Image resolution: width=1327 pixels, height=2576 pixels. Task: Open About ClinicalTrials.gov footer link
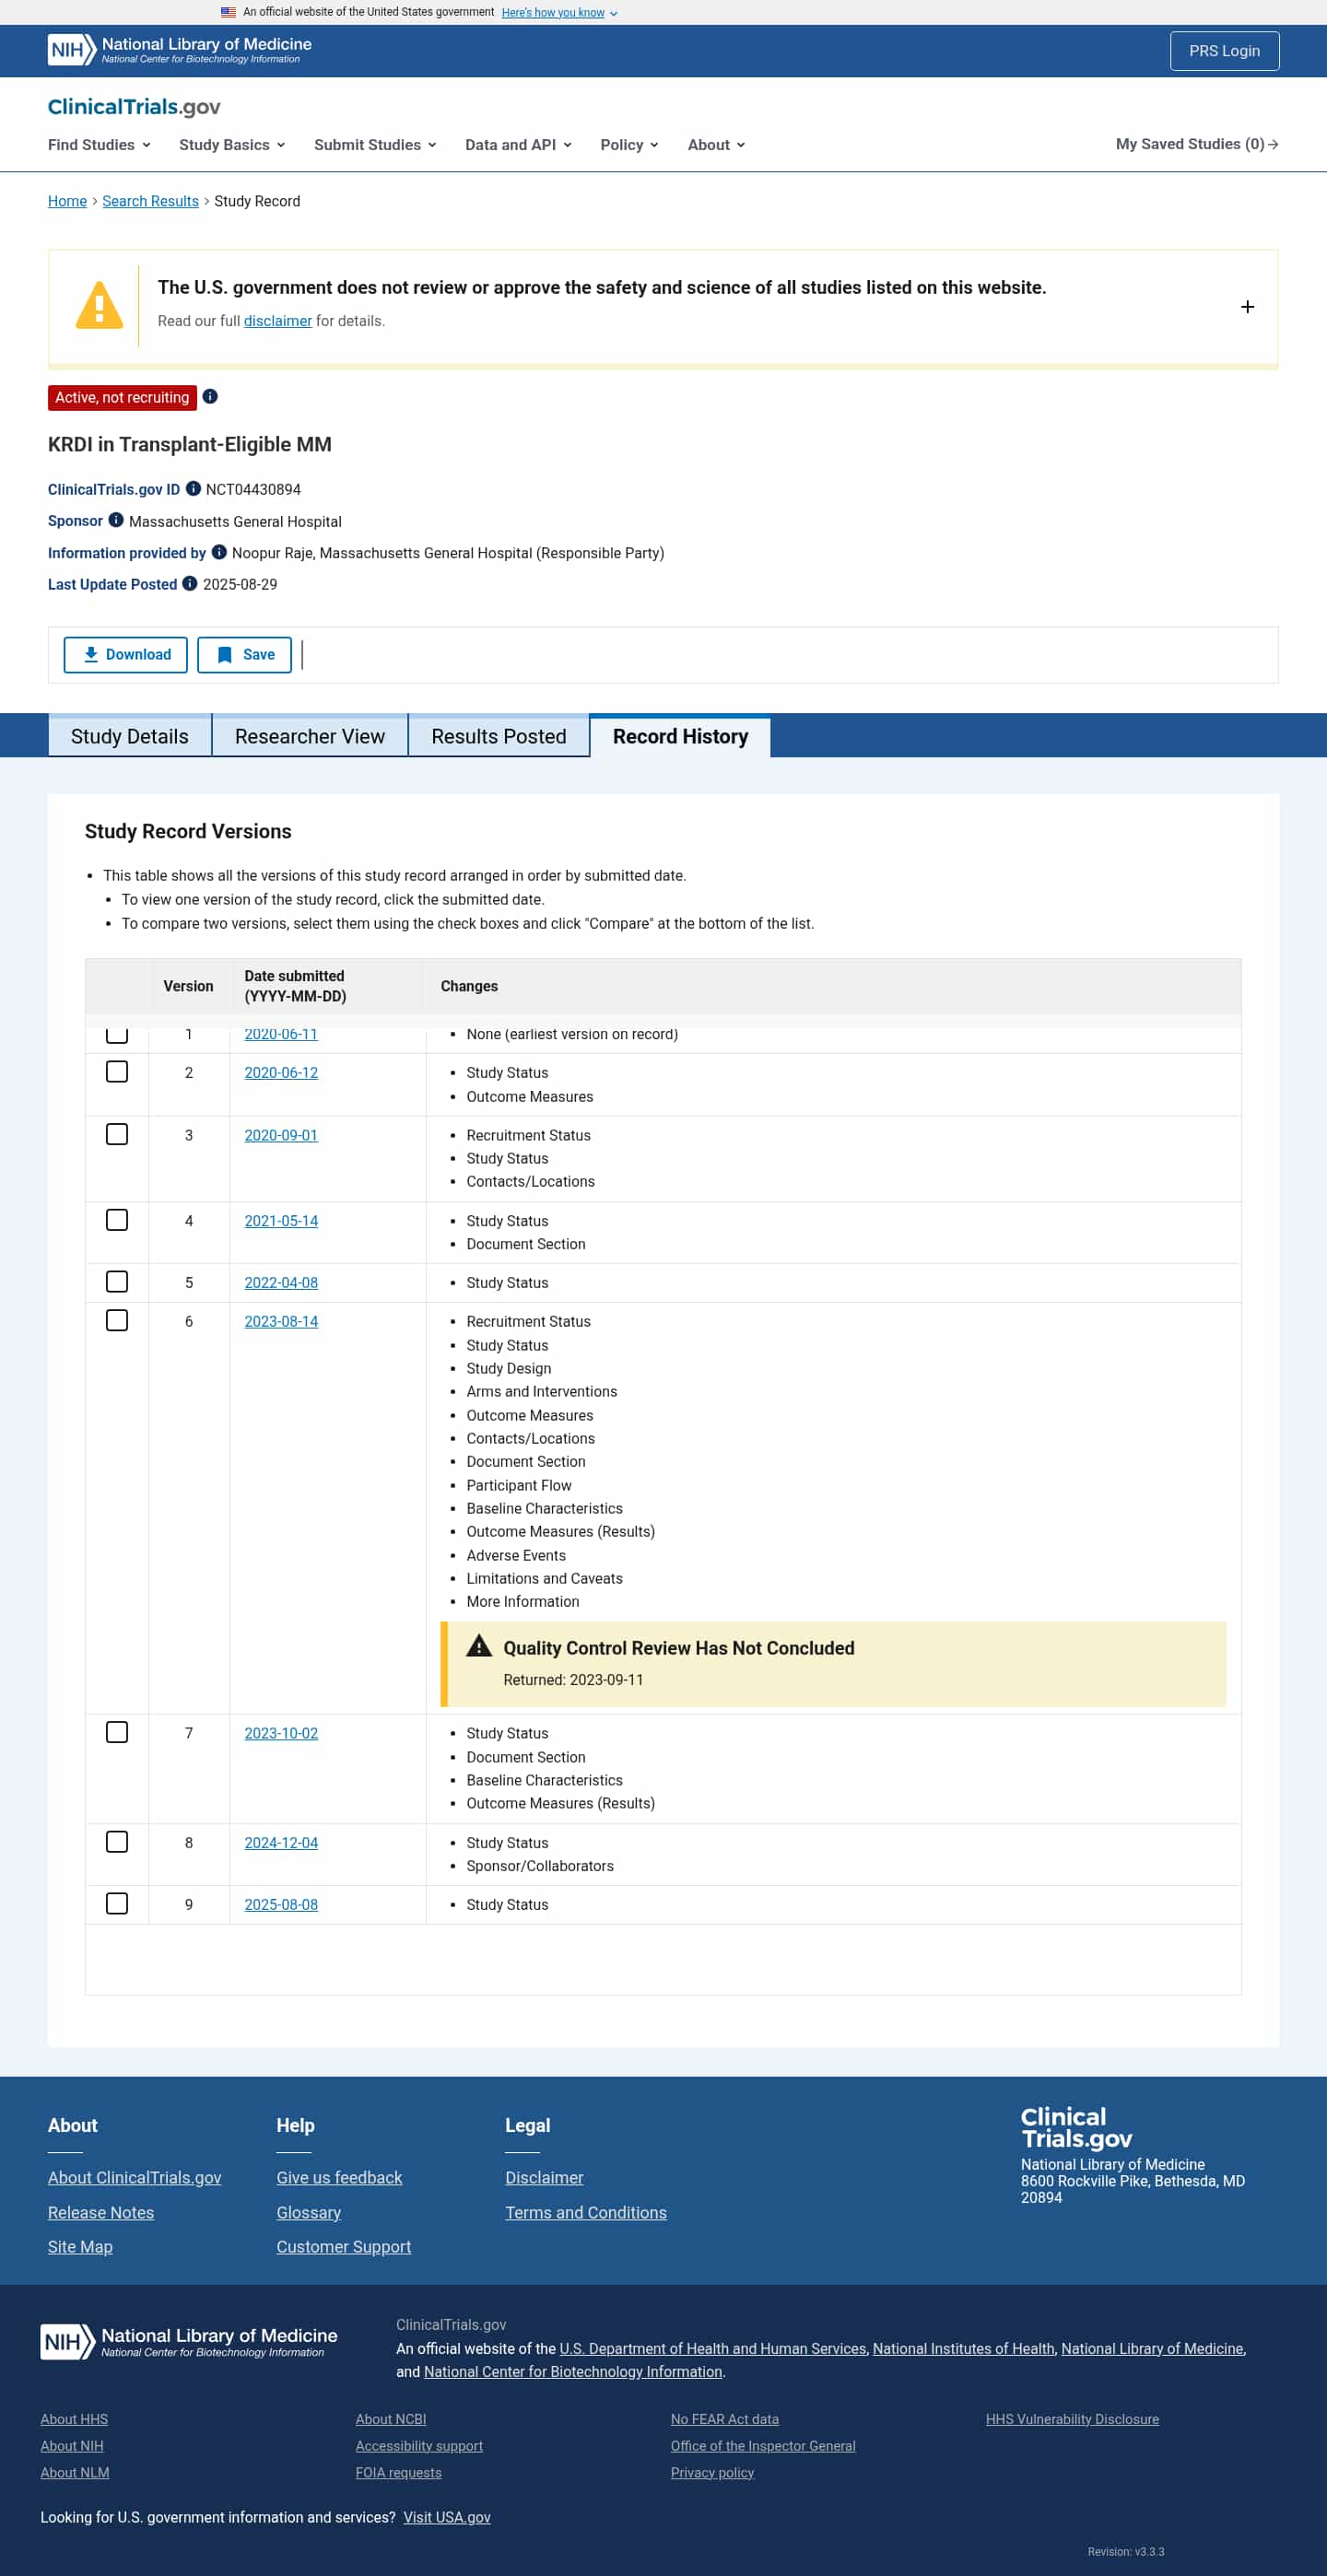pos(135,2177)
